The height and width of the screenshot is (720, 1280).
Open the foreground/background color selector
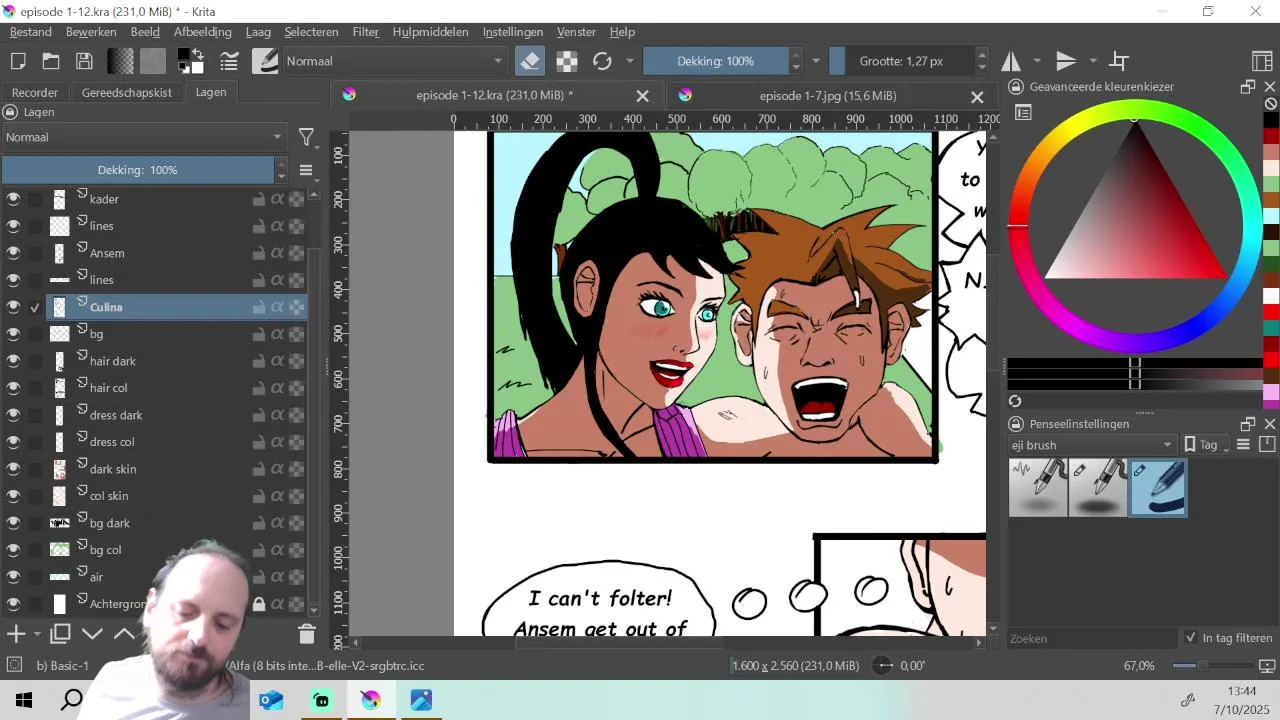[190, 61]
